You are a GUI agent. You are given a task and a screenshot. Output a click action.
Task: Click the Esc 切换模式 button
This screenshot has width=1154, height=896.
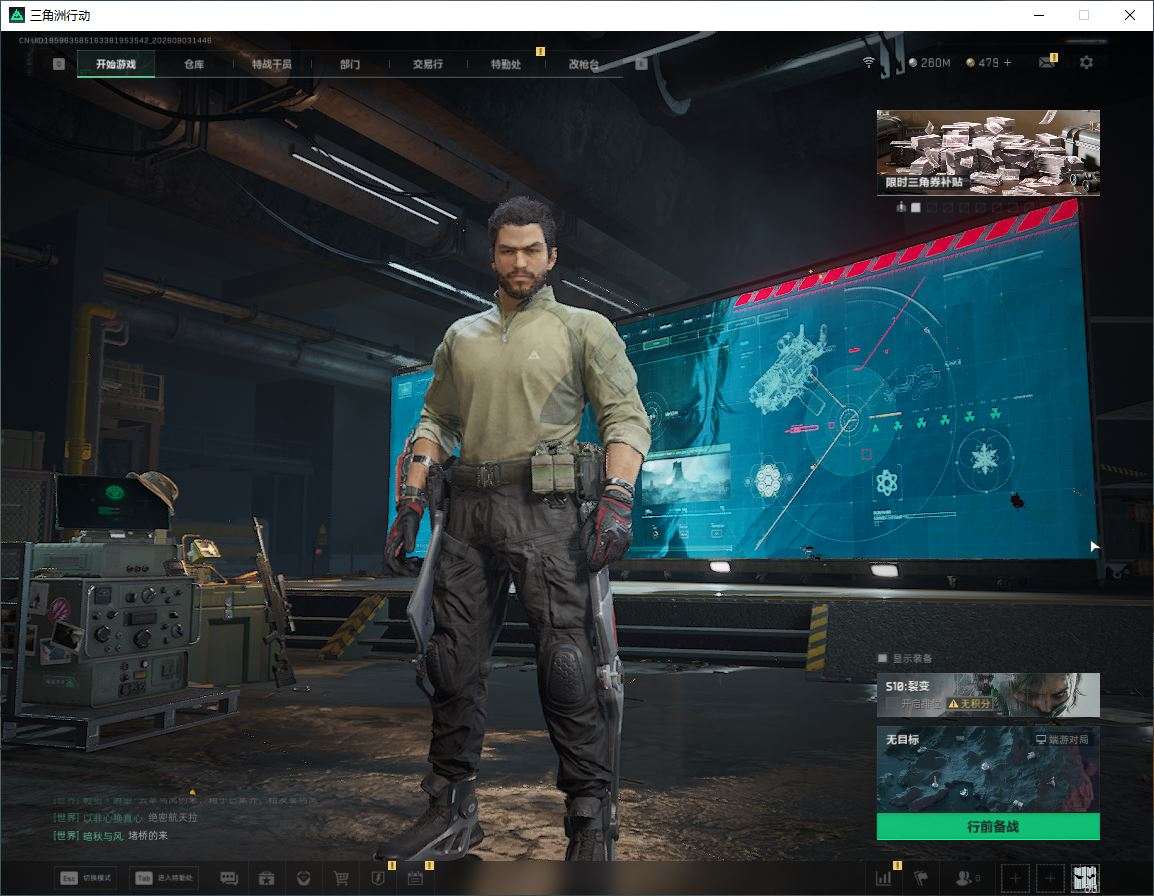click(86, 878)
